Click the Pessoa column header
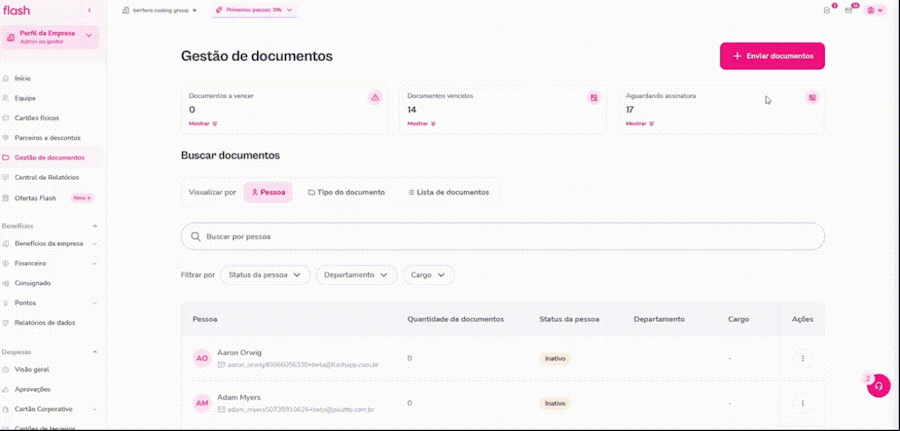This screenshot has width=900, height=431. tap(205, 319)
